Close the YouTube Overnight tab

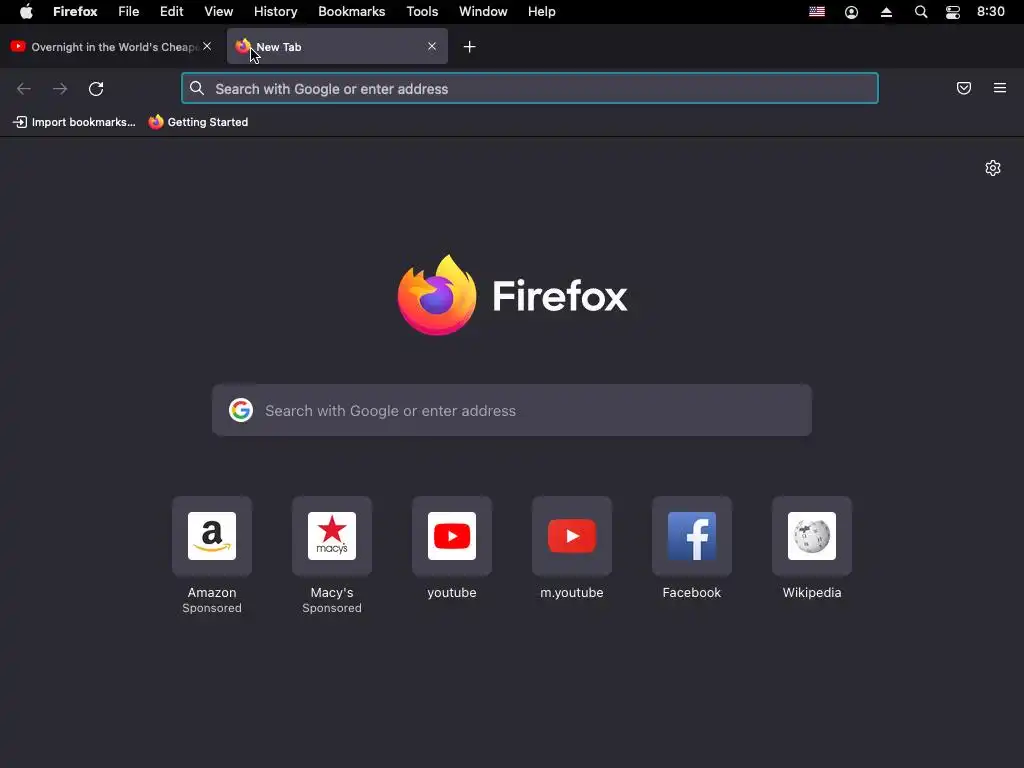207,46
